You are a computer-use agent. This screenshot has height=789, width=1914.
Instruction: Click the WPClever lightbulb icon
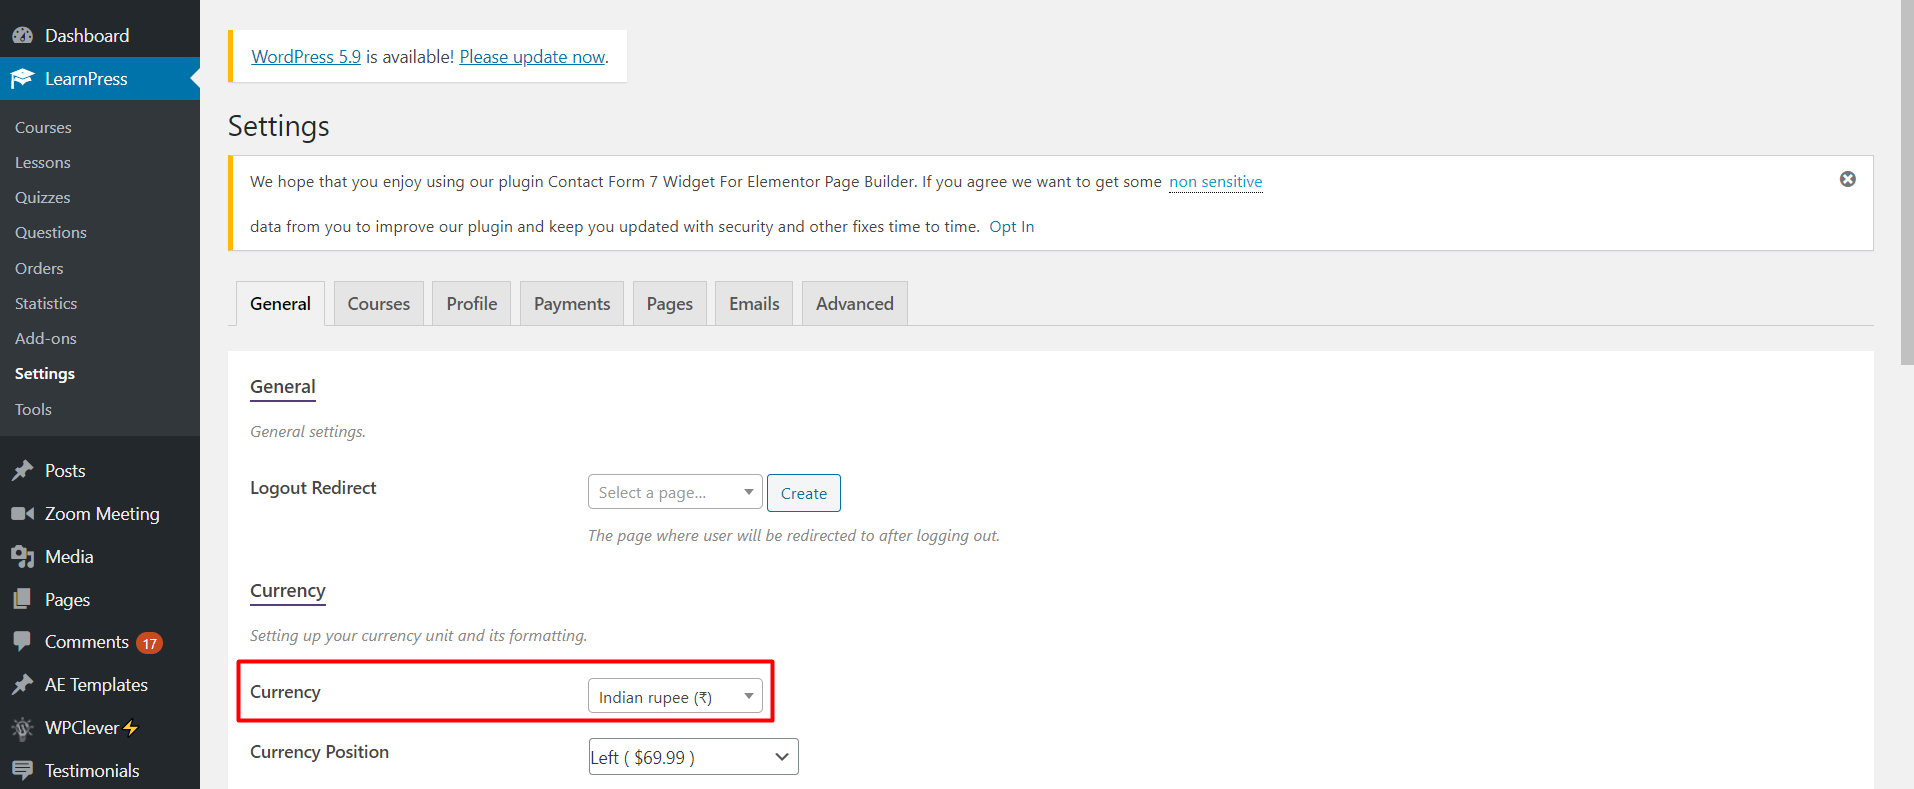(x=22, y=728)
